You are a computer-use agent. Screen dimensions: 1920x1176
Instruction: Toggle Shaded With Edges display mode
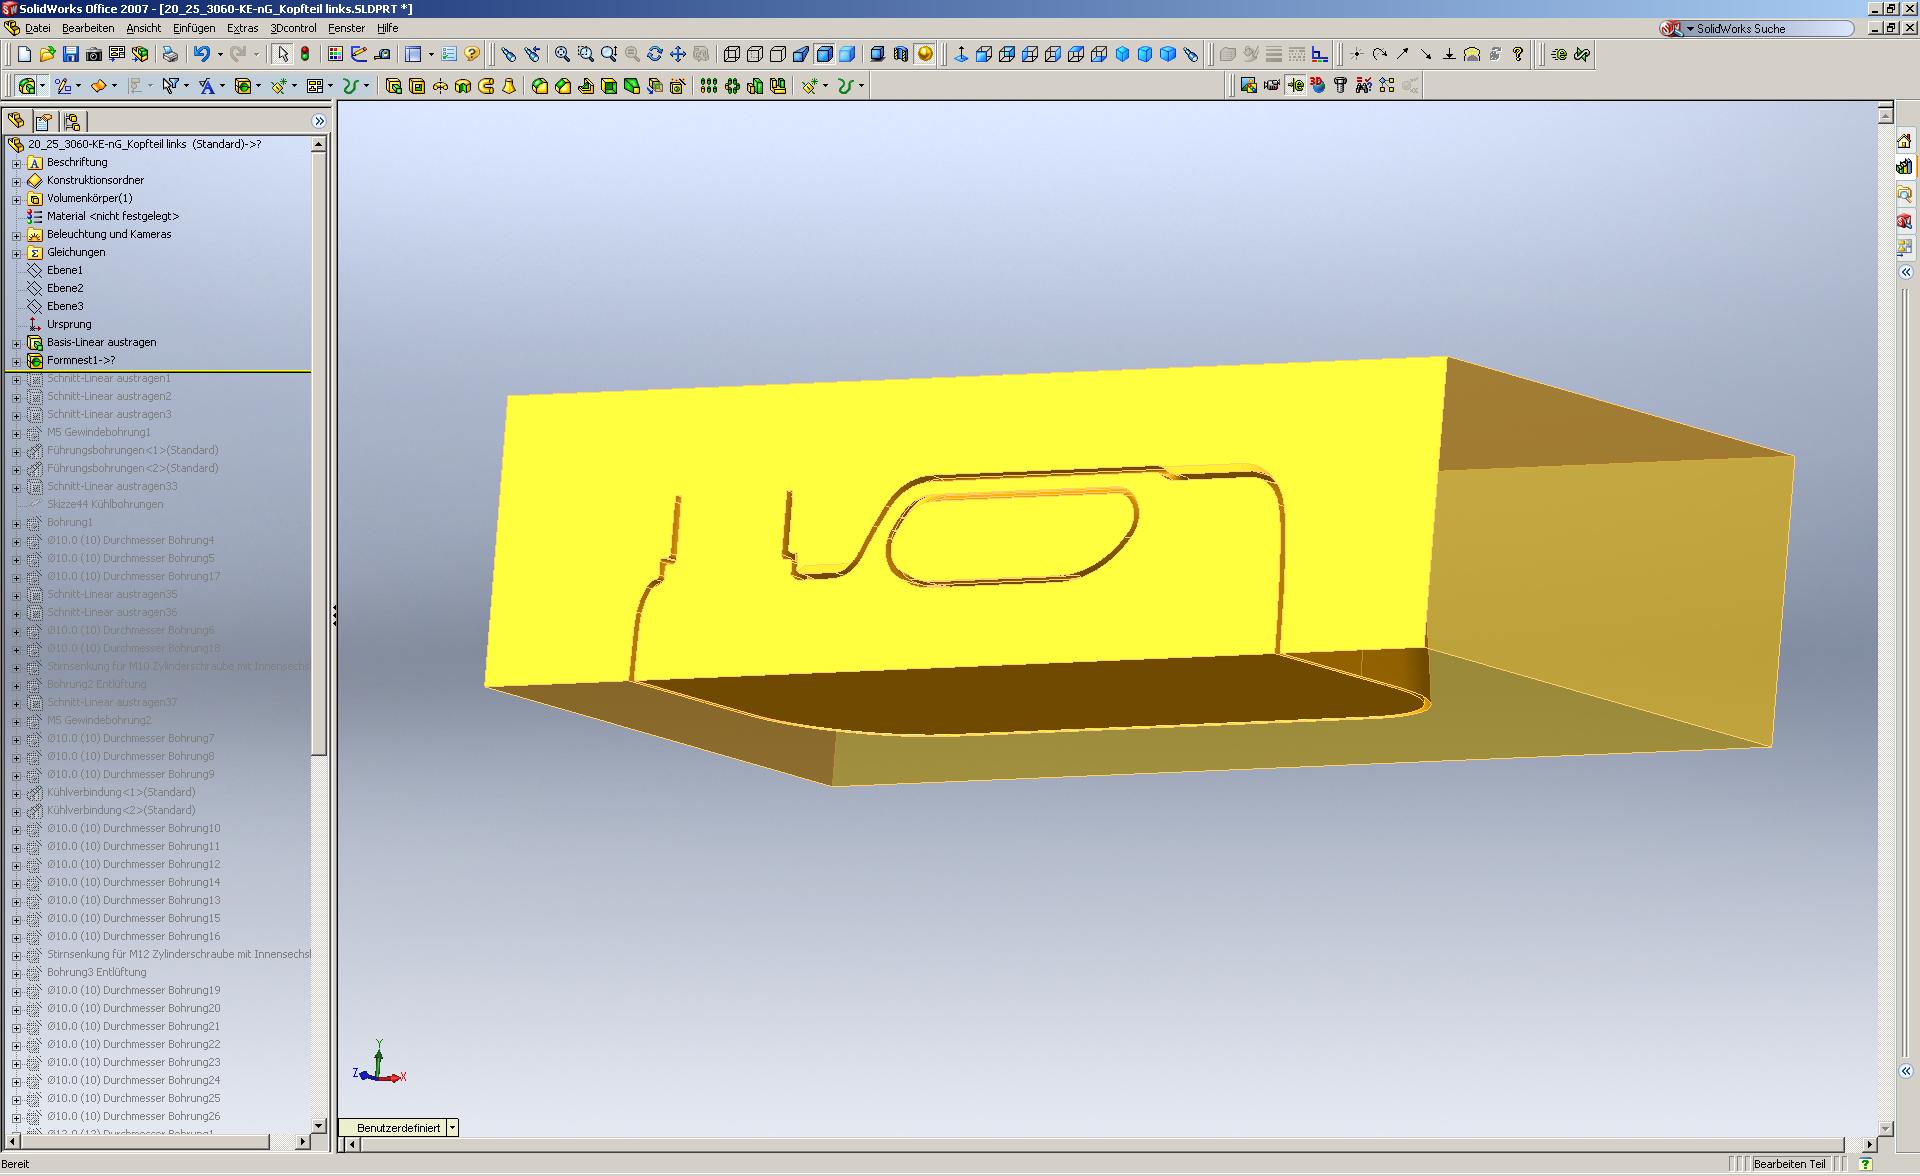pos(824,54)
